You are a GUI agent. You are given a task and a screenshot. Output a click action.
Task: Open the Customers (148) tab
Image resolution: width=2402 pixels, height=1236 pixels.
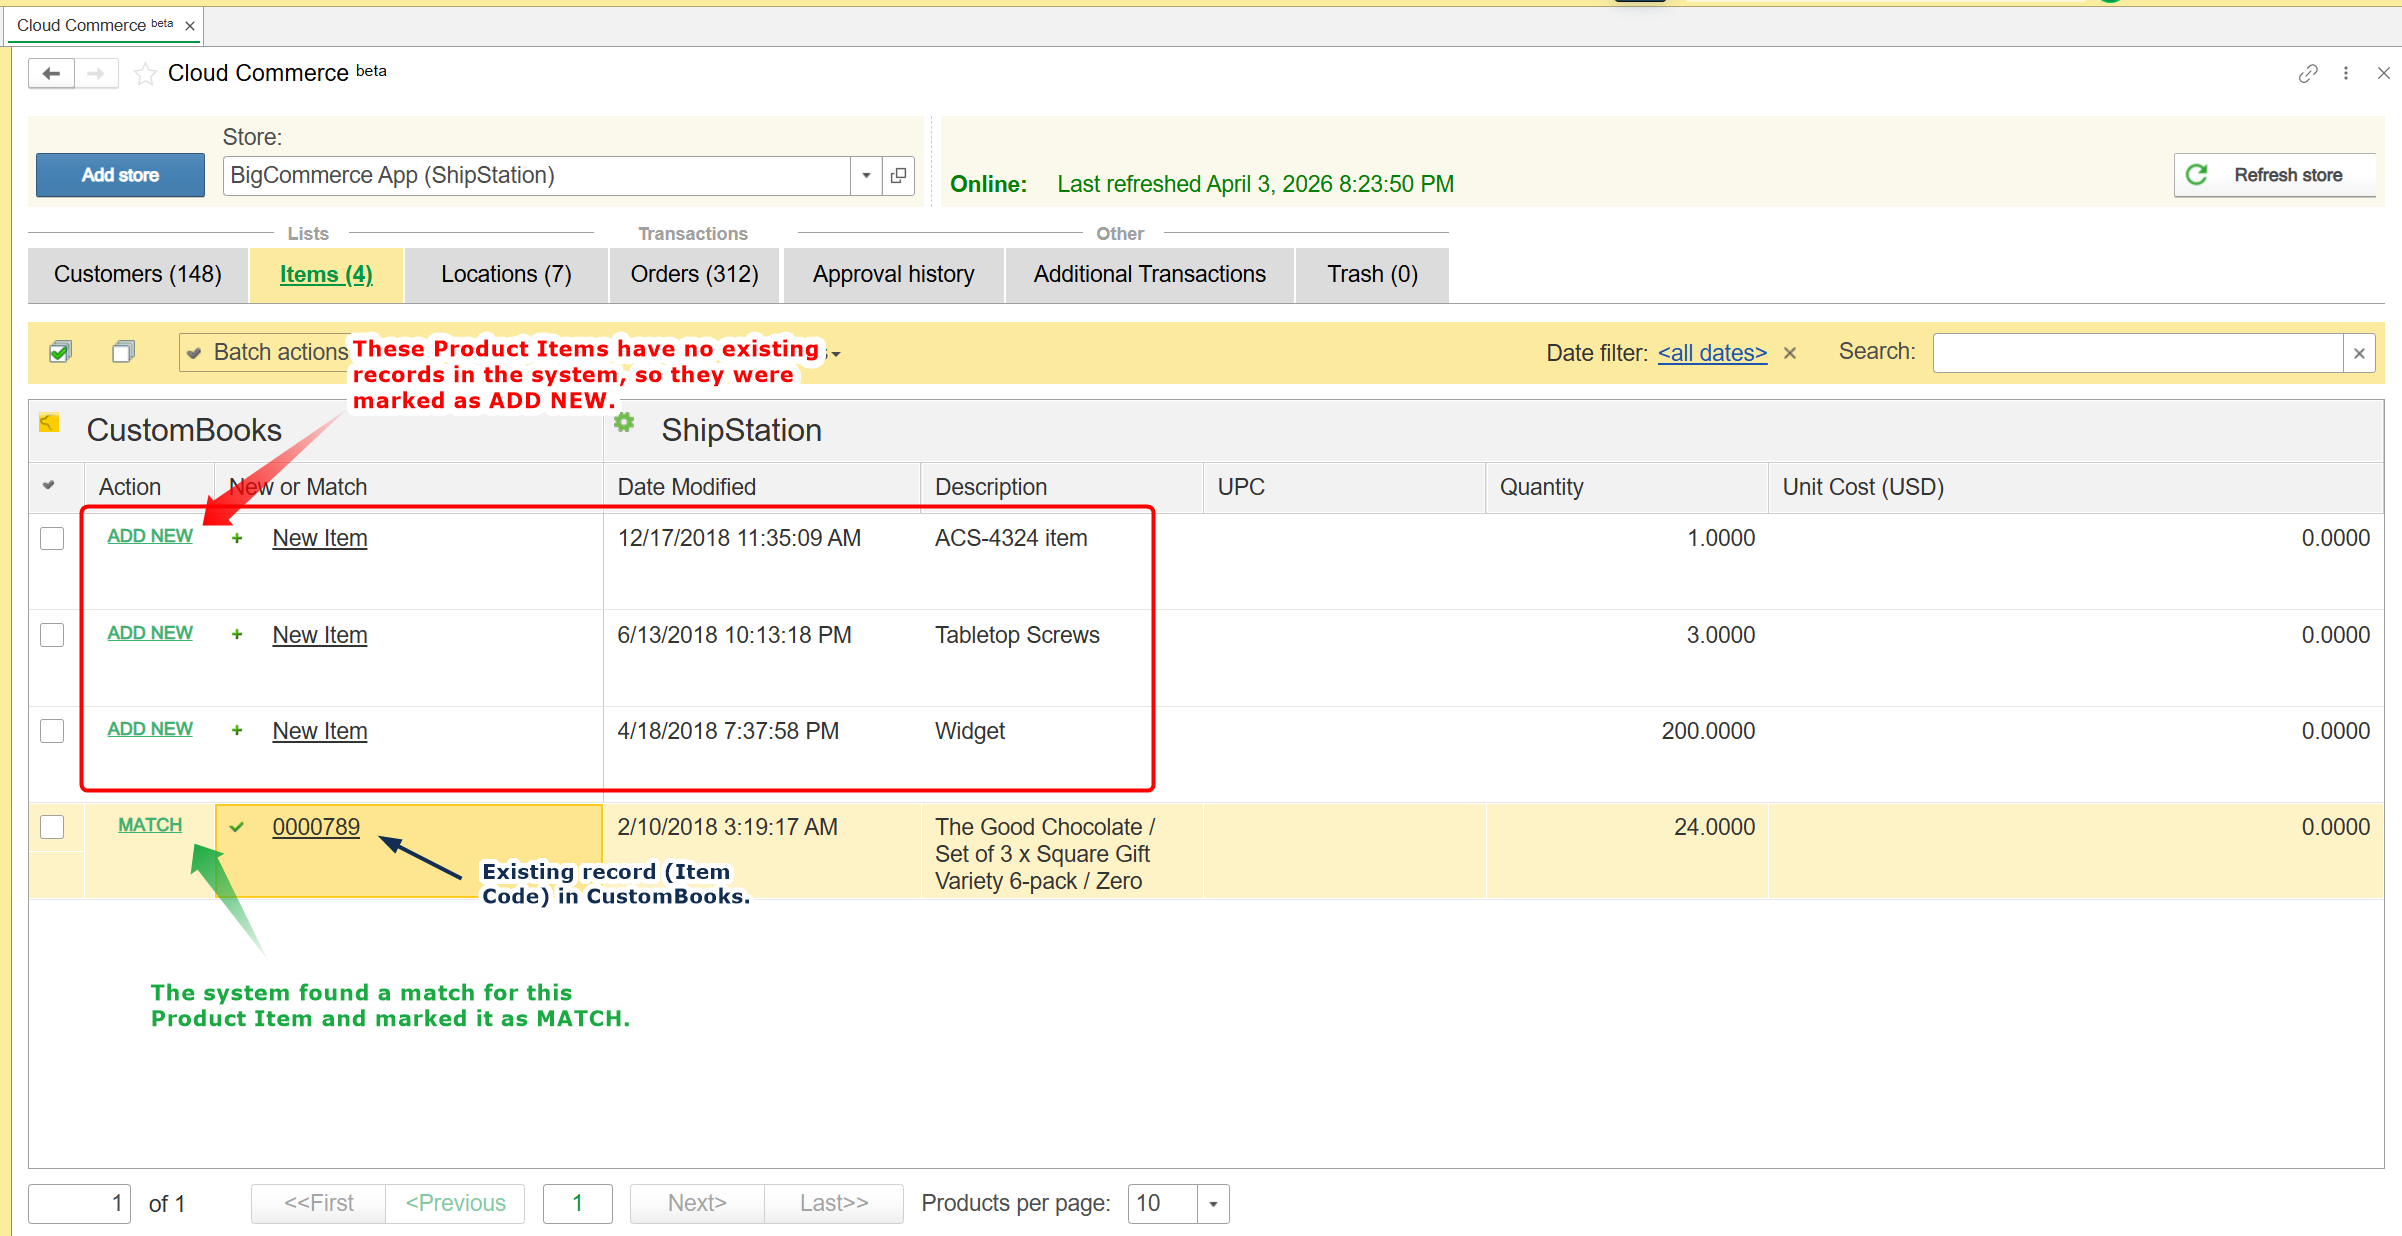138,275
